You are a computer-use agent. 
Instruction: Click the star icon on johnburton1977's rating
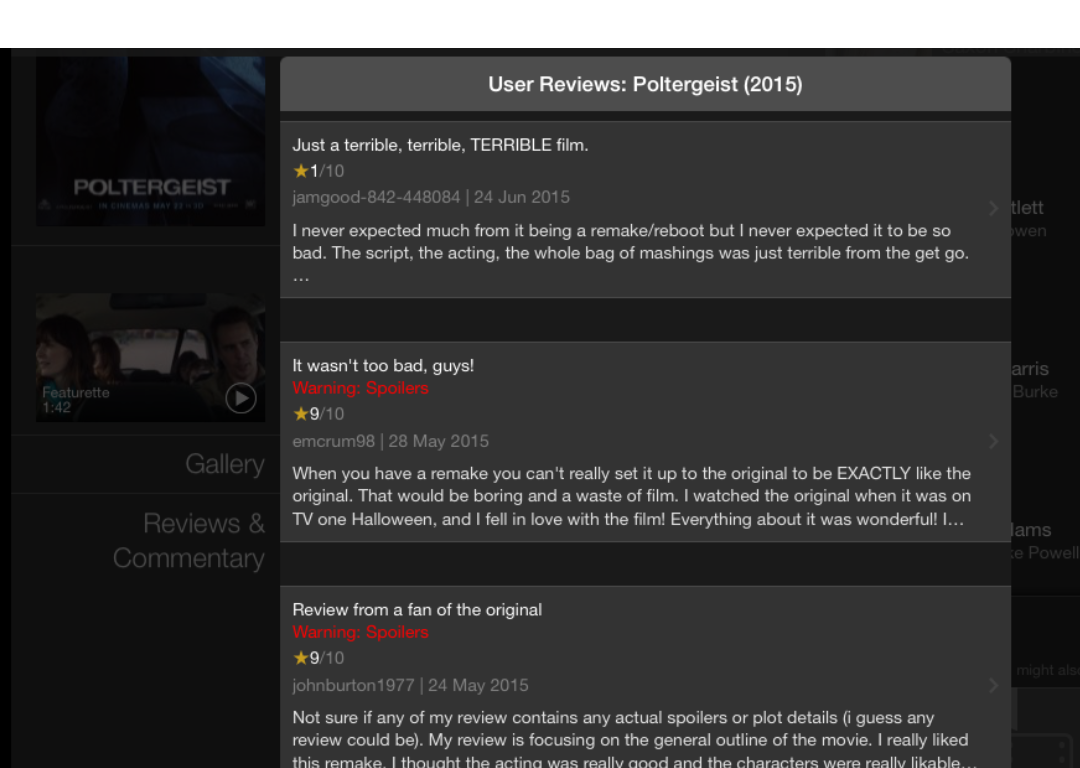coord(300,657)
